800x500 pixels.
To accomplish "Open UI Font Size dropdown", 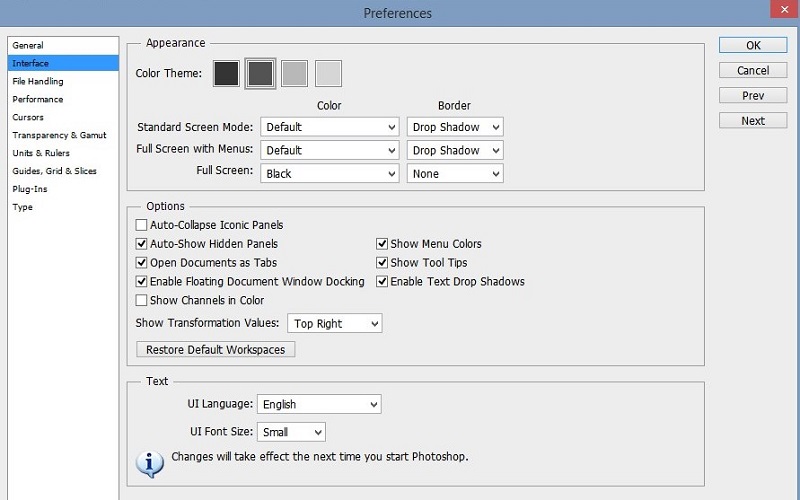I will 291,432.
